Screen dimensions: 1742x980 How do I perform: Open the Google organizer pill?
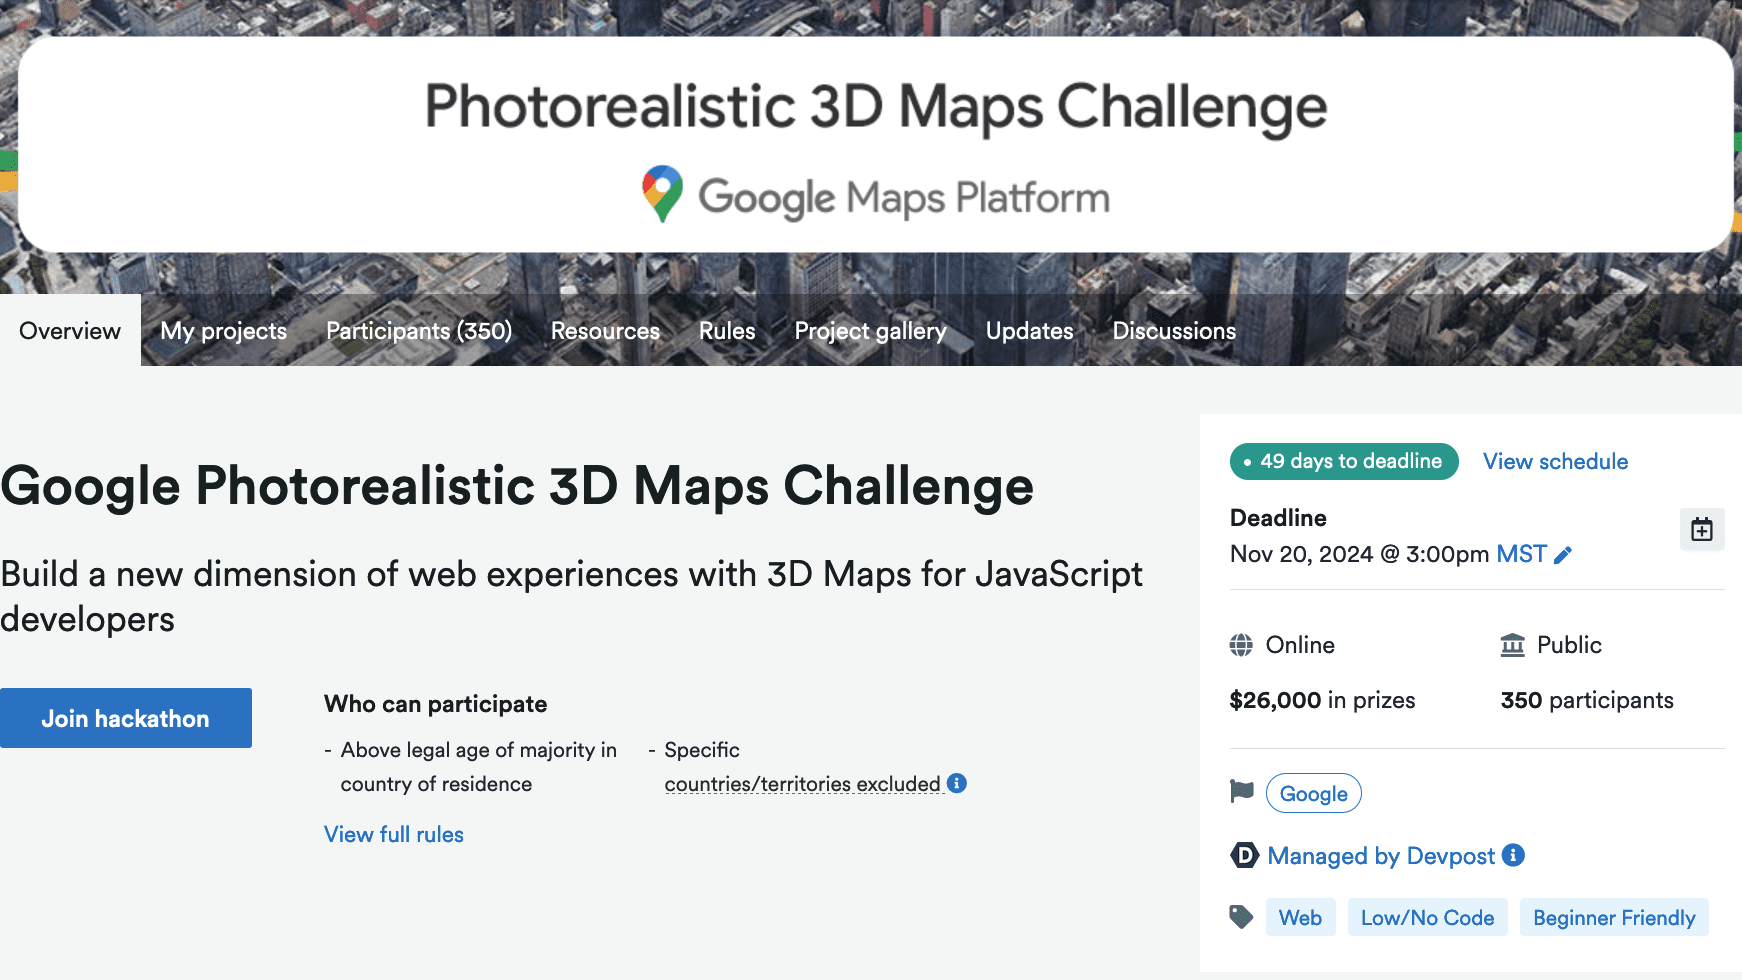[x=1313, y=793]
